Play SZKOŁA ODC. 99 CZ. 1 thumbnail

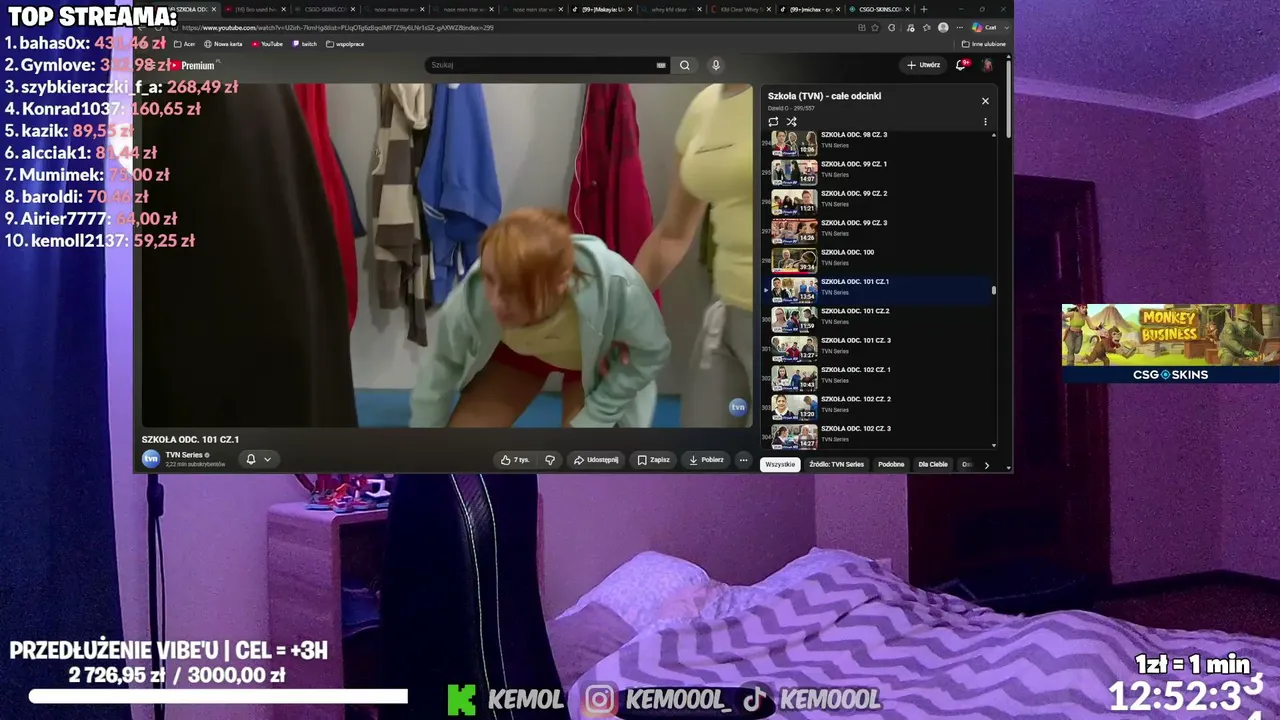click(794, 172)
